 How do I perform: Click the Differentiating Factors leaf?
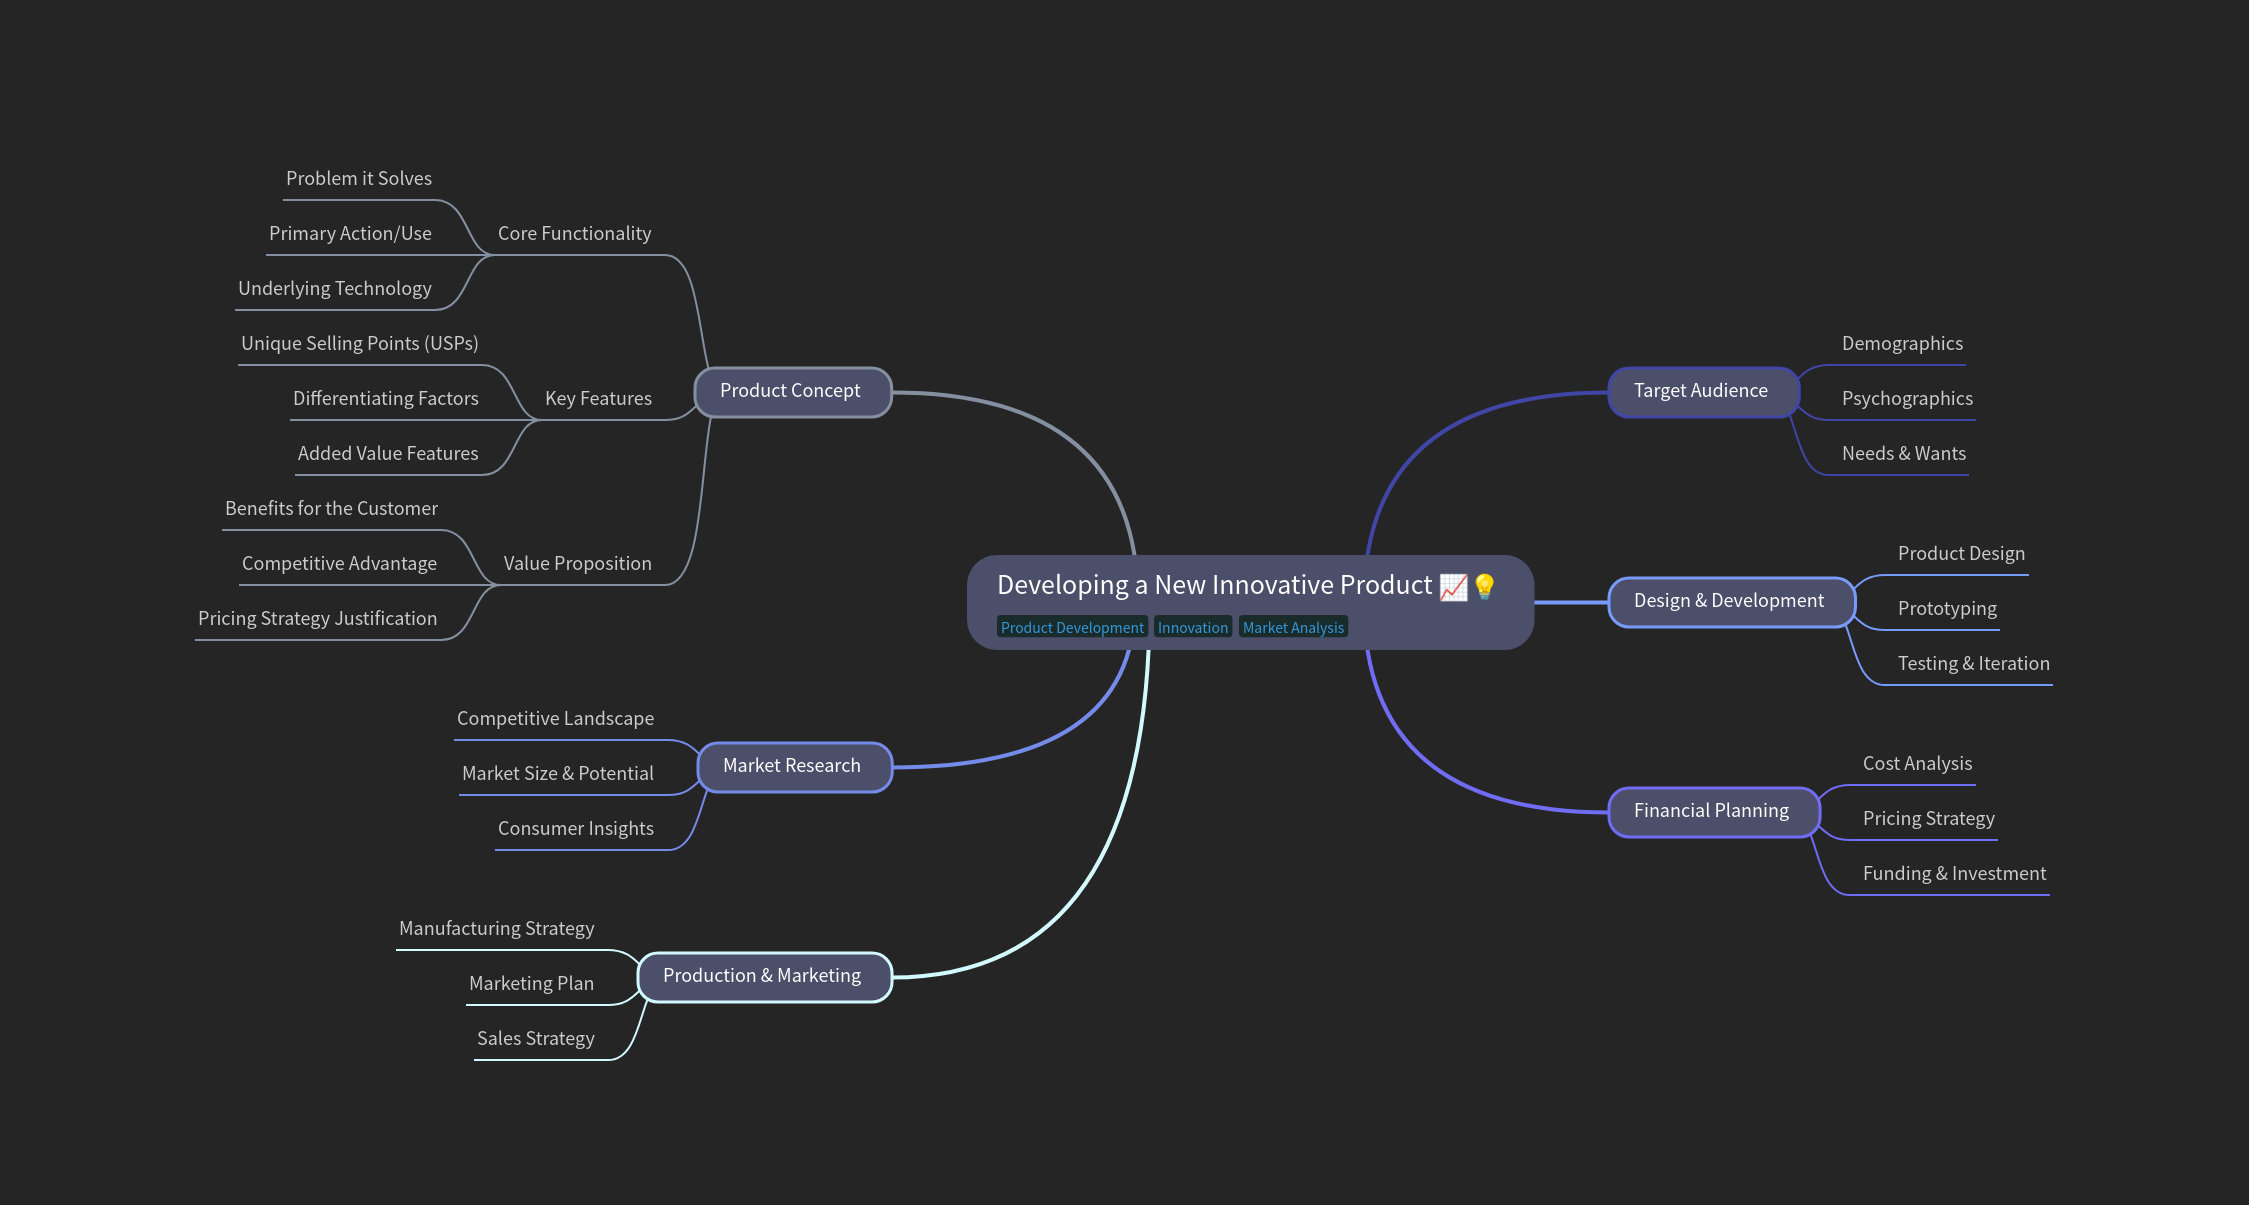point(386,399)
